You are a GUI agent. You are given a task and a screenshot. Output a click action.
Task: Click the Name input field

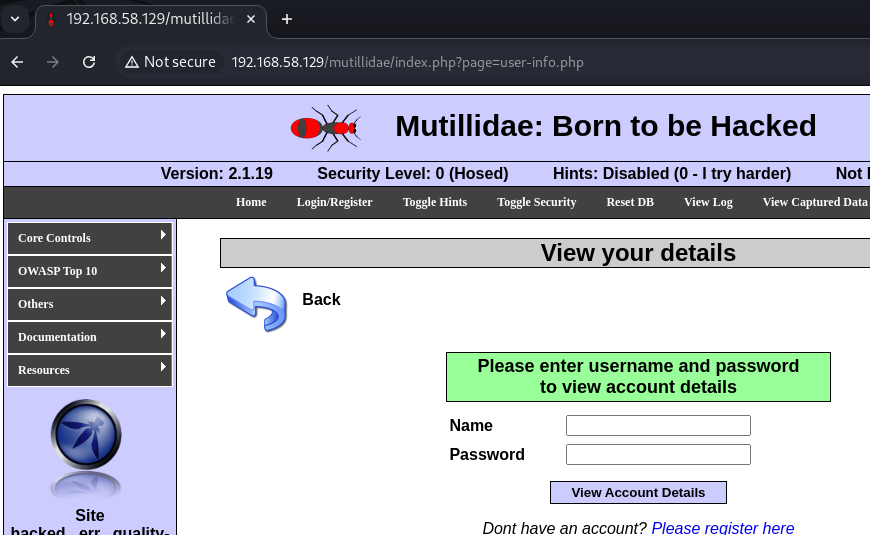point(658,426)
